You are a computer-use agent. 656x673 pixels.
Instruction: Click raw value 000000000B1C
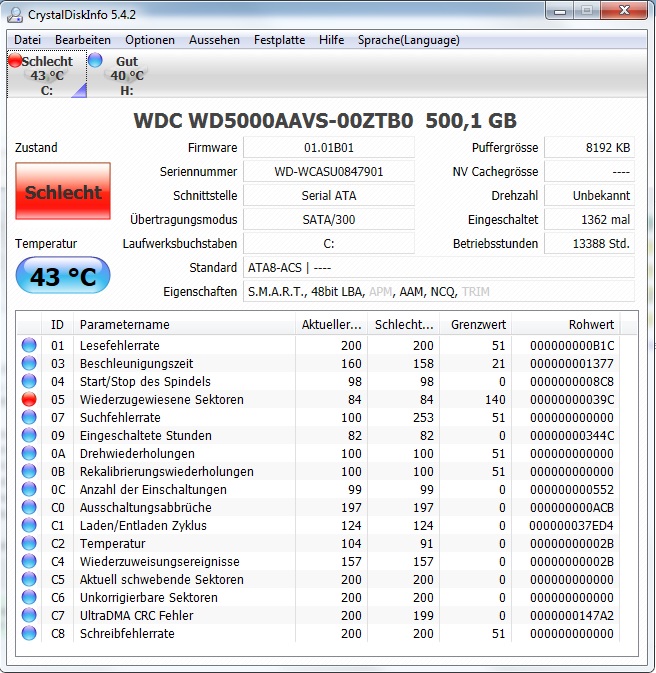point(572,346)
